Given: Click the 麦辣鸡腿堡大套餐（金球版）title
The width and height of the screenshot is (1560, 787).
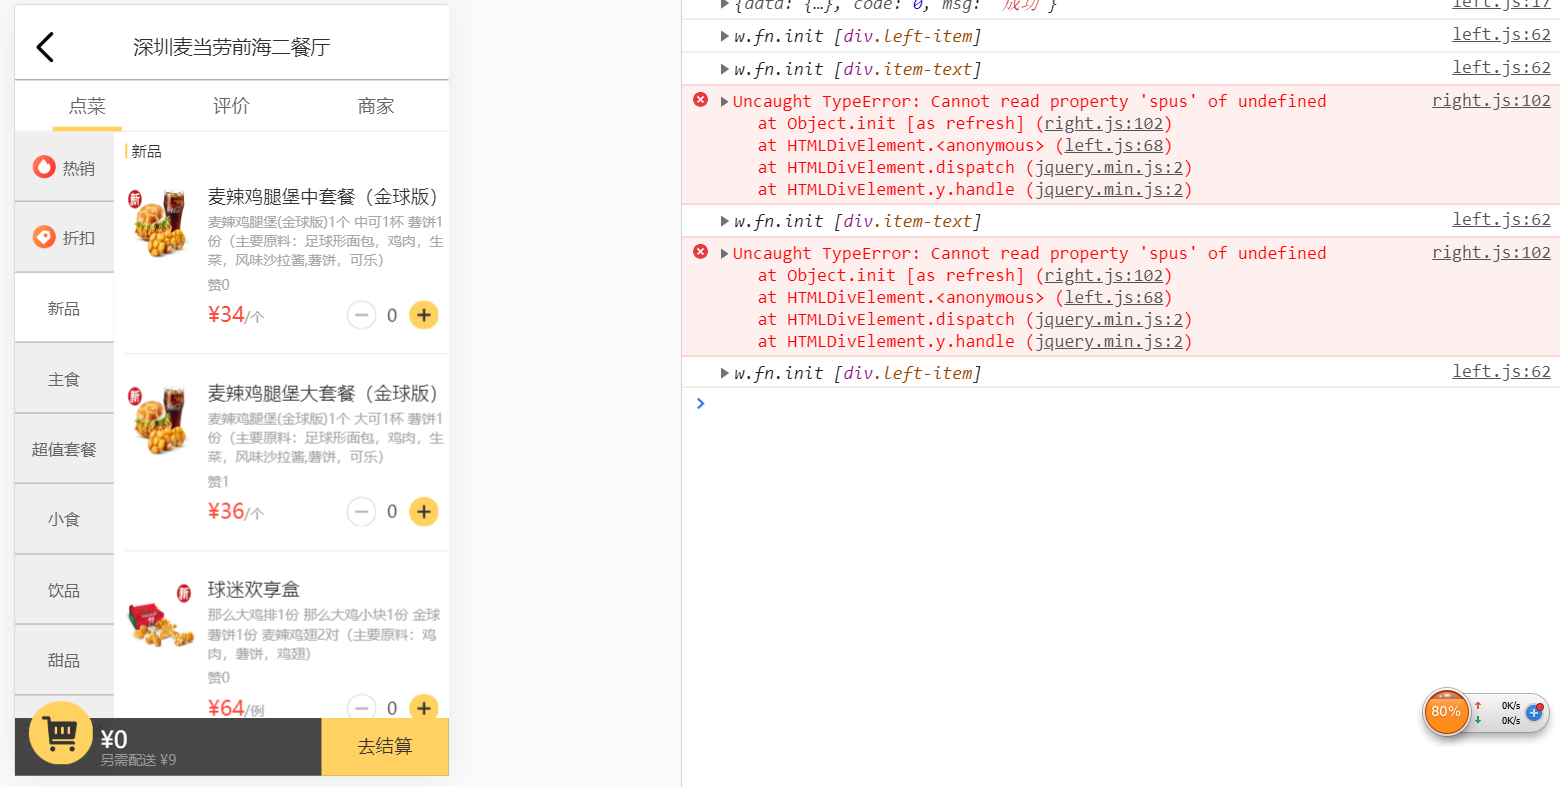Looking at the screenshot, I should (323, 394).
